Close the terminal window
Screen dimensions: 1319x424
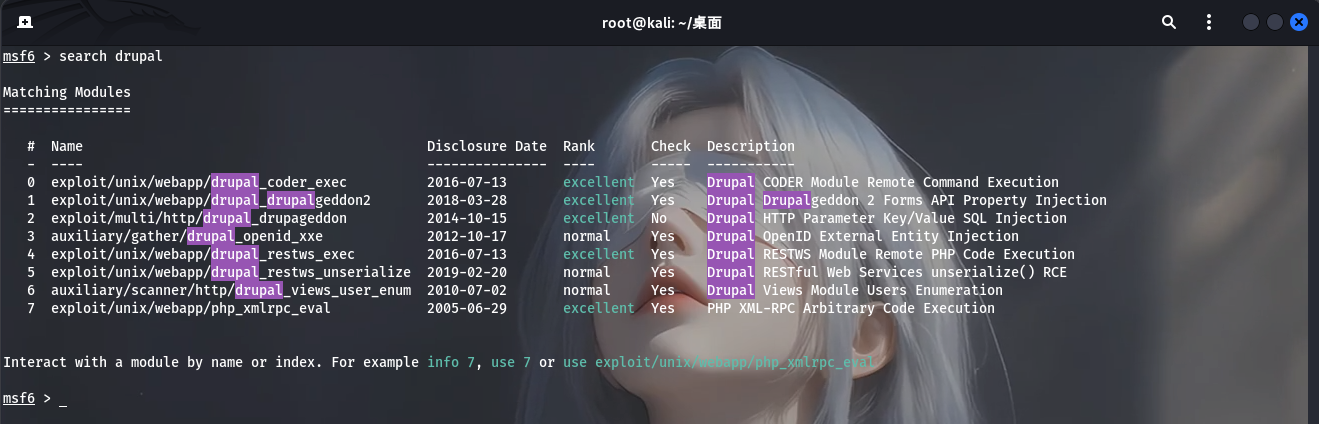point(1299,21)
